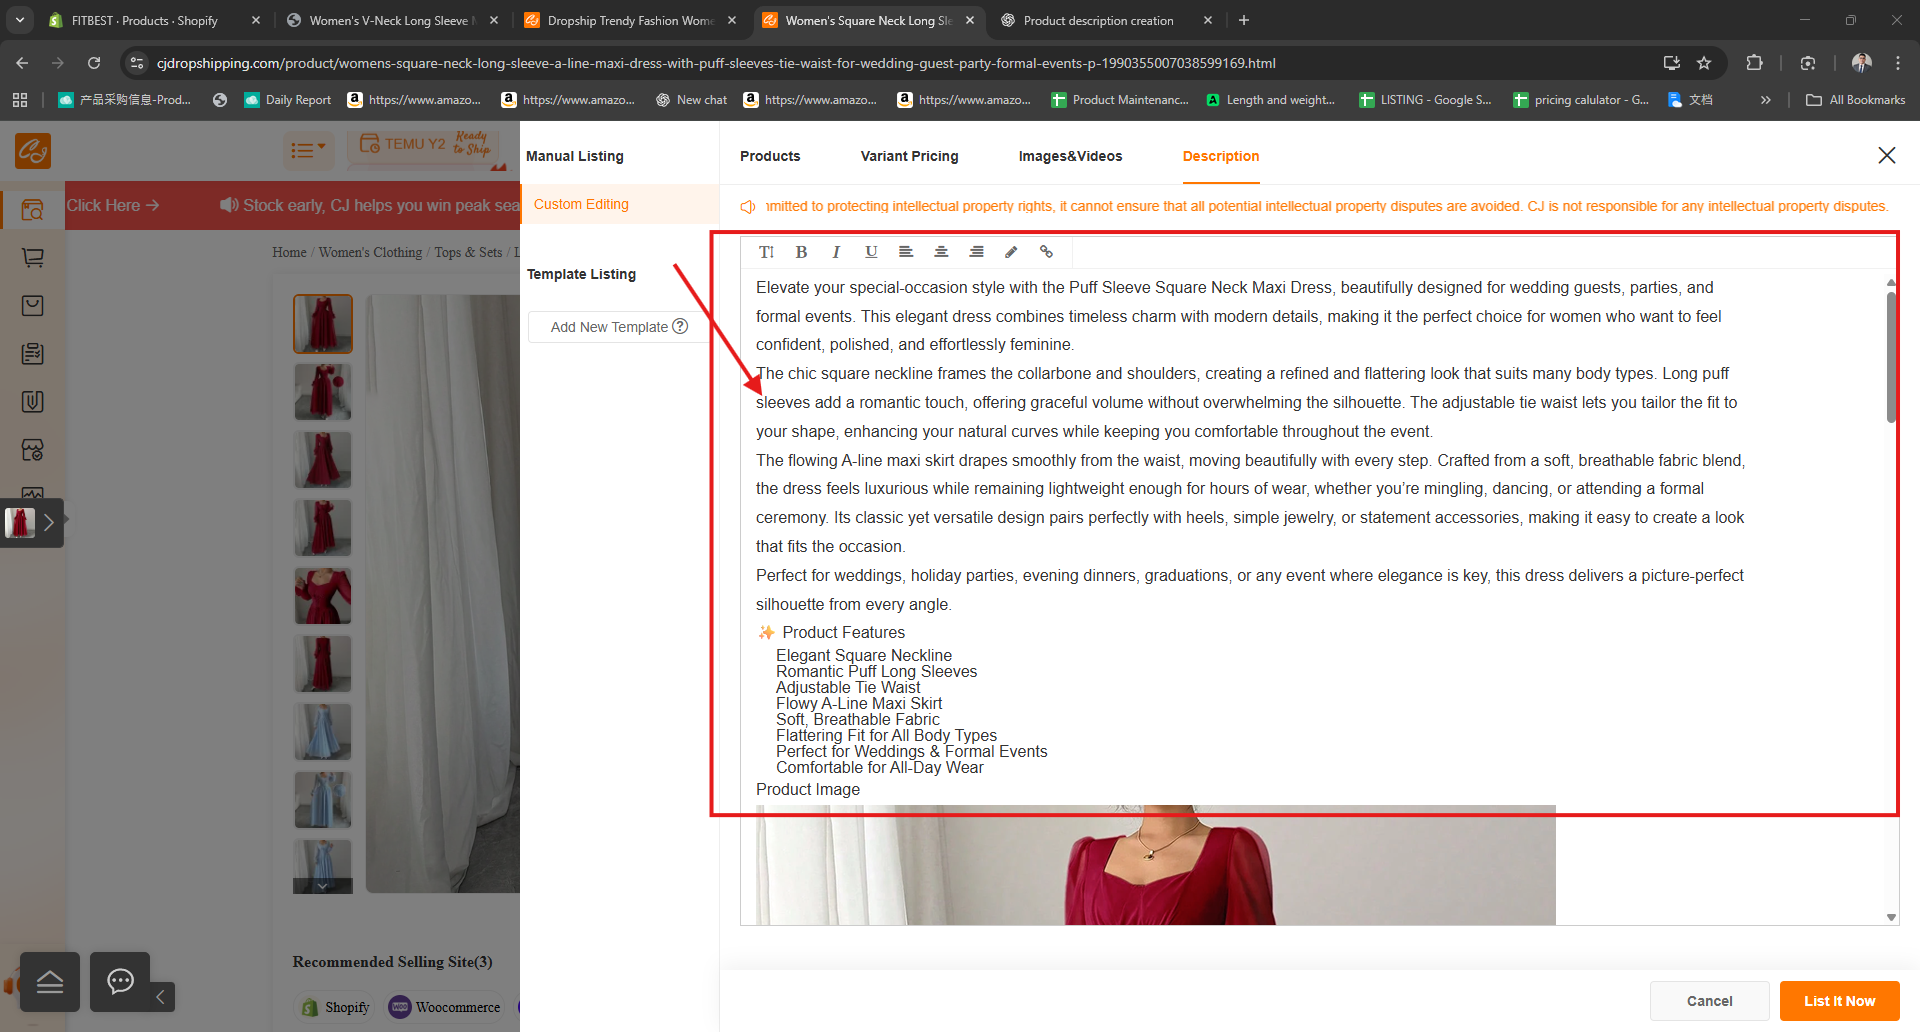1920x1032 pixels.
Task: Close the listing dialog with X
Action: 1886,155
